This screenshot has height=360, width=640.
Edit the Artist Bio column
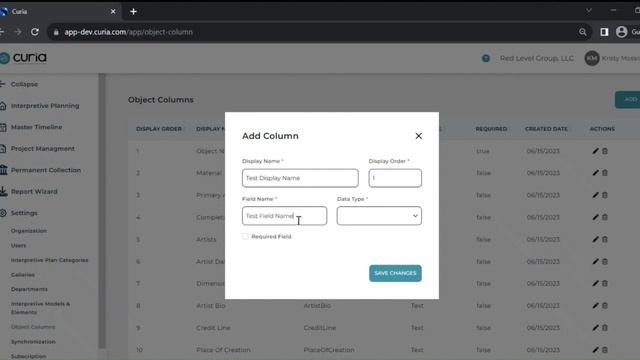[596, 305]
